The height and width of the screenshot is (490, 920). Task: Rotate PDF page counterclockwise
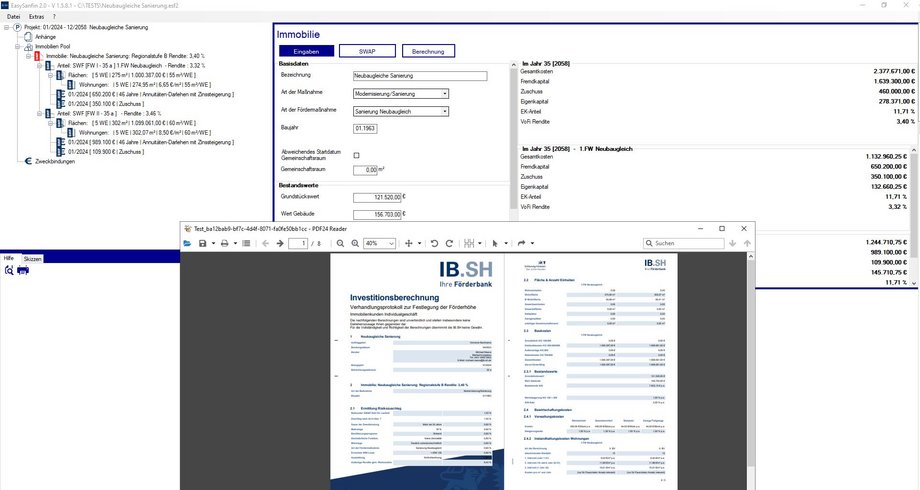[x=434, y=243]
